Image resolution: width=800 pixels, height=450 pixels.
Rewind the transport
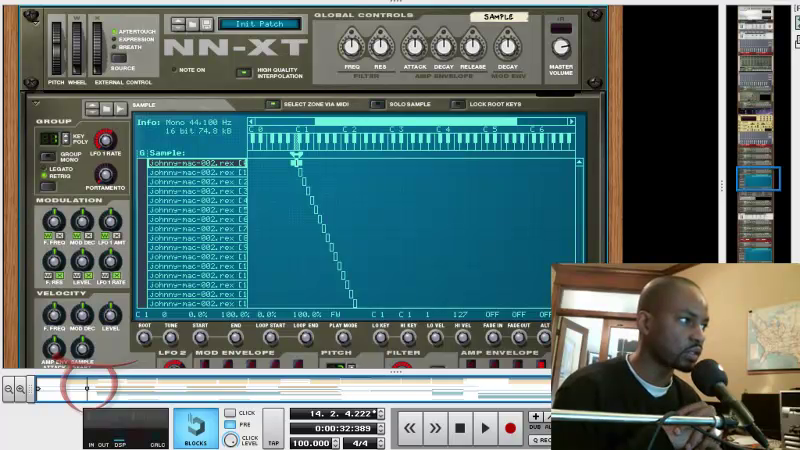(x=409, y=429)
